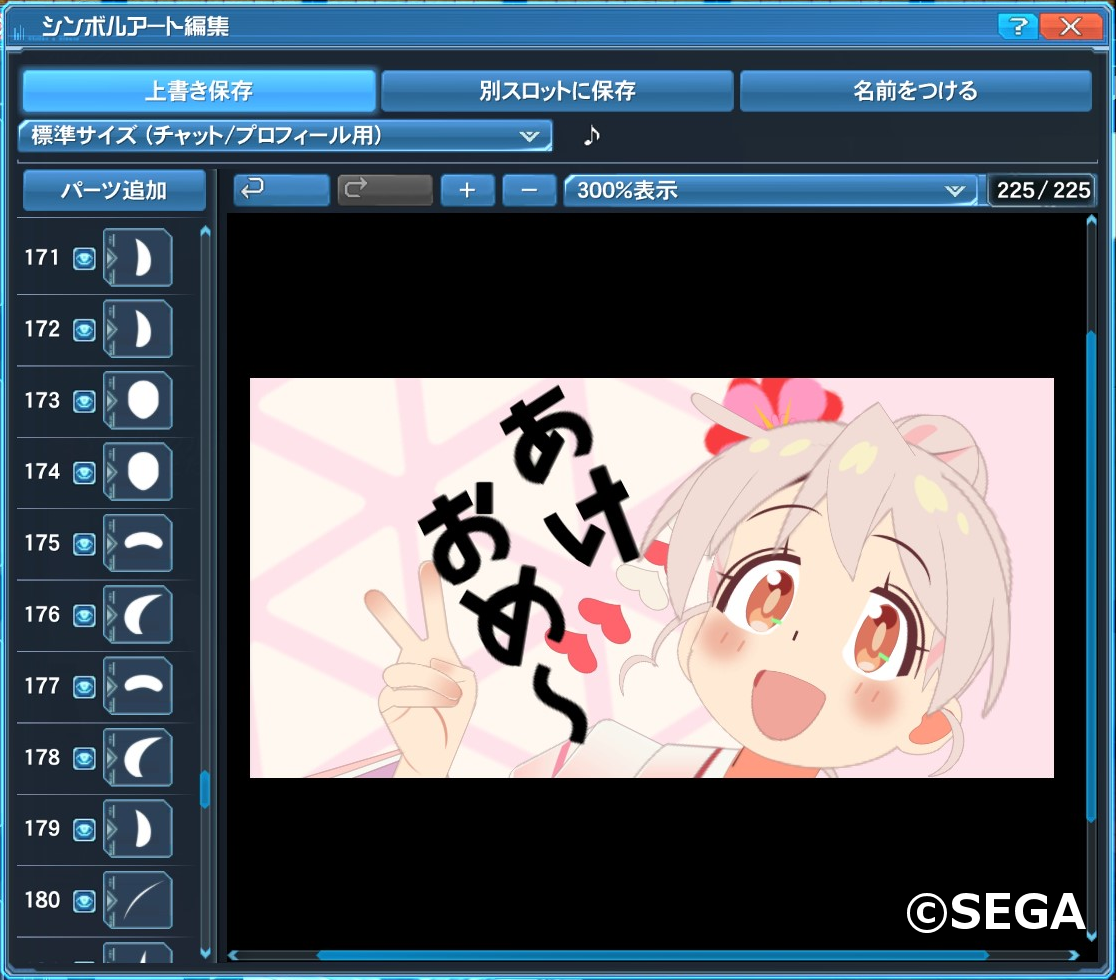1116x980 pixels.
Task: Select the thin curve thumbnail of layer 180
Action: click(x=143, y=900)
